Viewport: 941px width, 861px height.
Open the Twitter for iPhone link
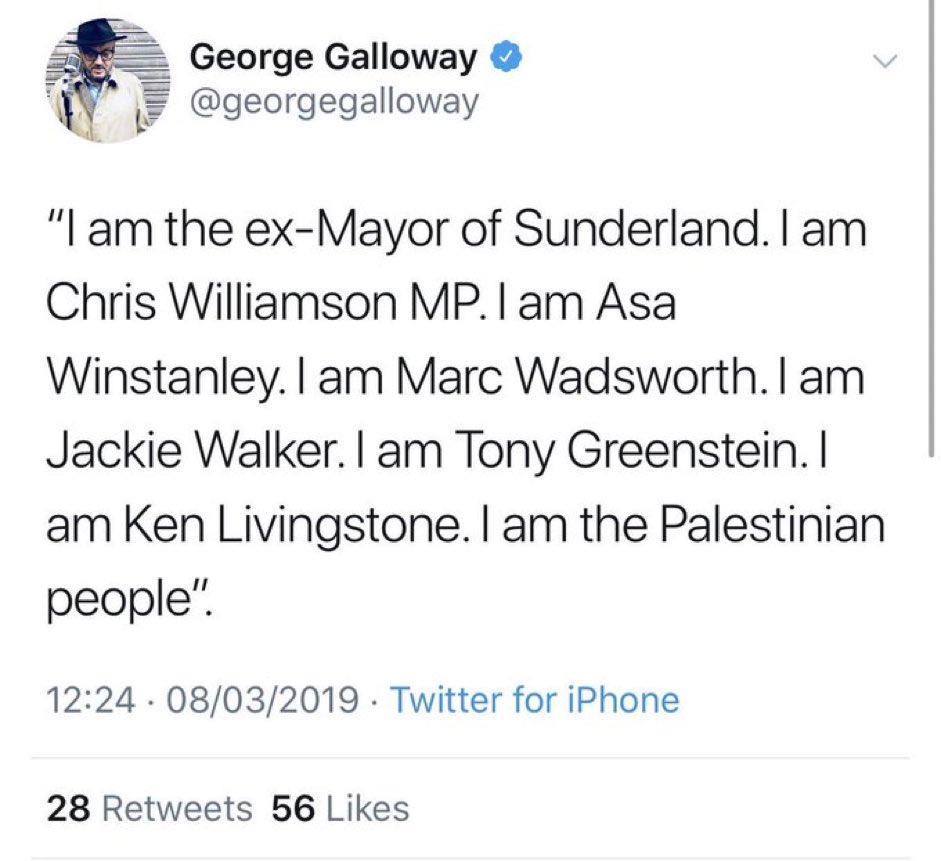coord(534,699)
